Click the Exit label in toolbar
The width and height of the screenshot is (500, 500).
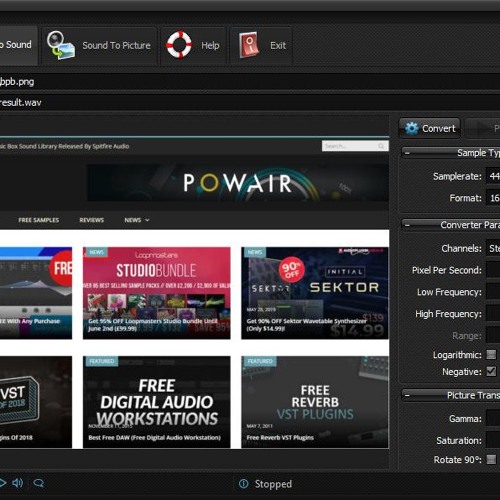click(278, 45)
